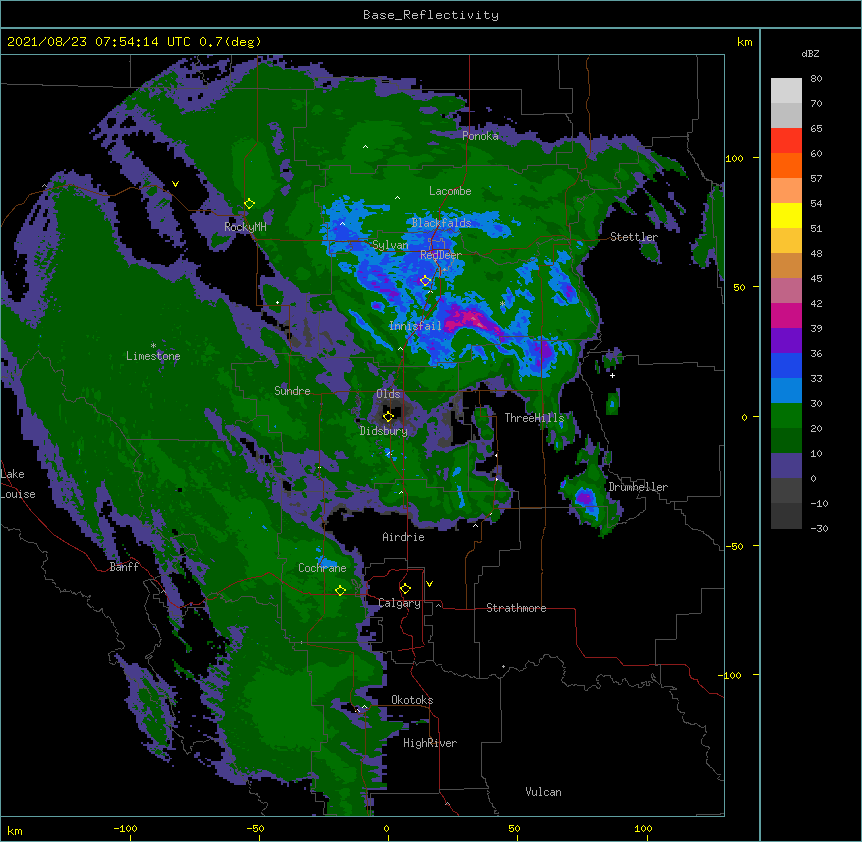Click the km unit label at top right
The image size is (862, 842).
tap(745, 42)
